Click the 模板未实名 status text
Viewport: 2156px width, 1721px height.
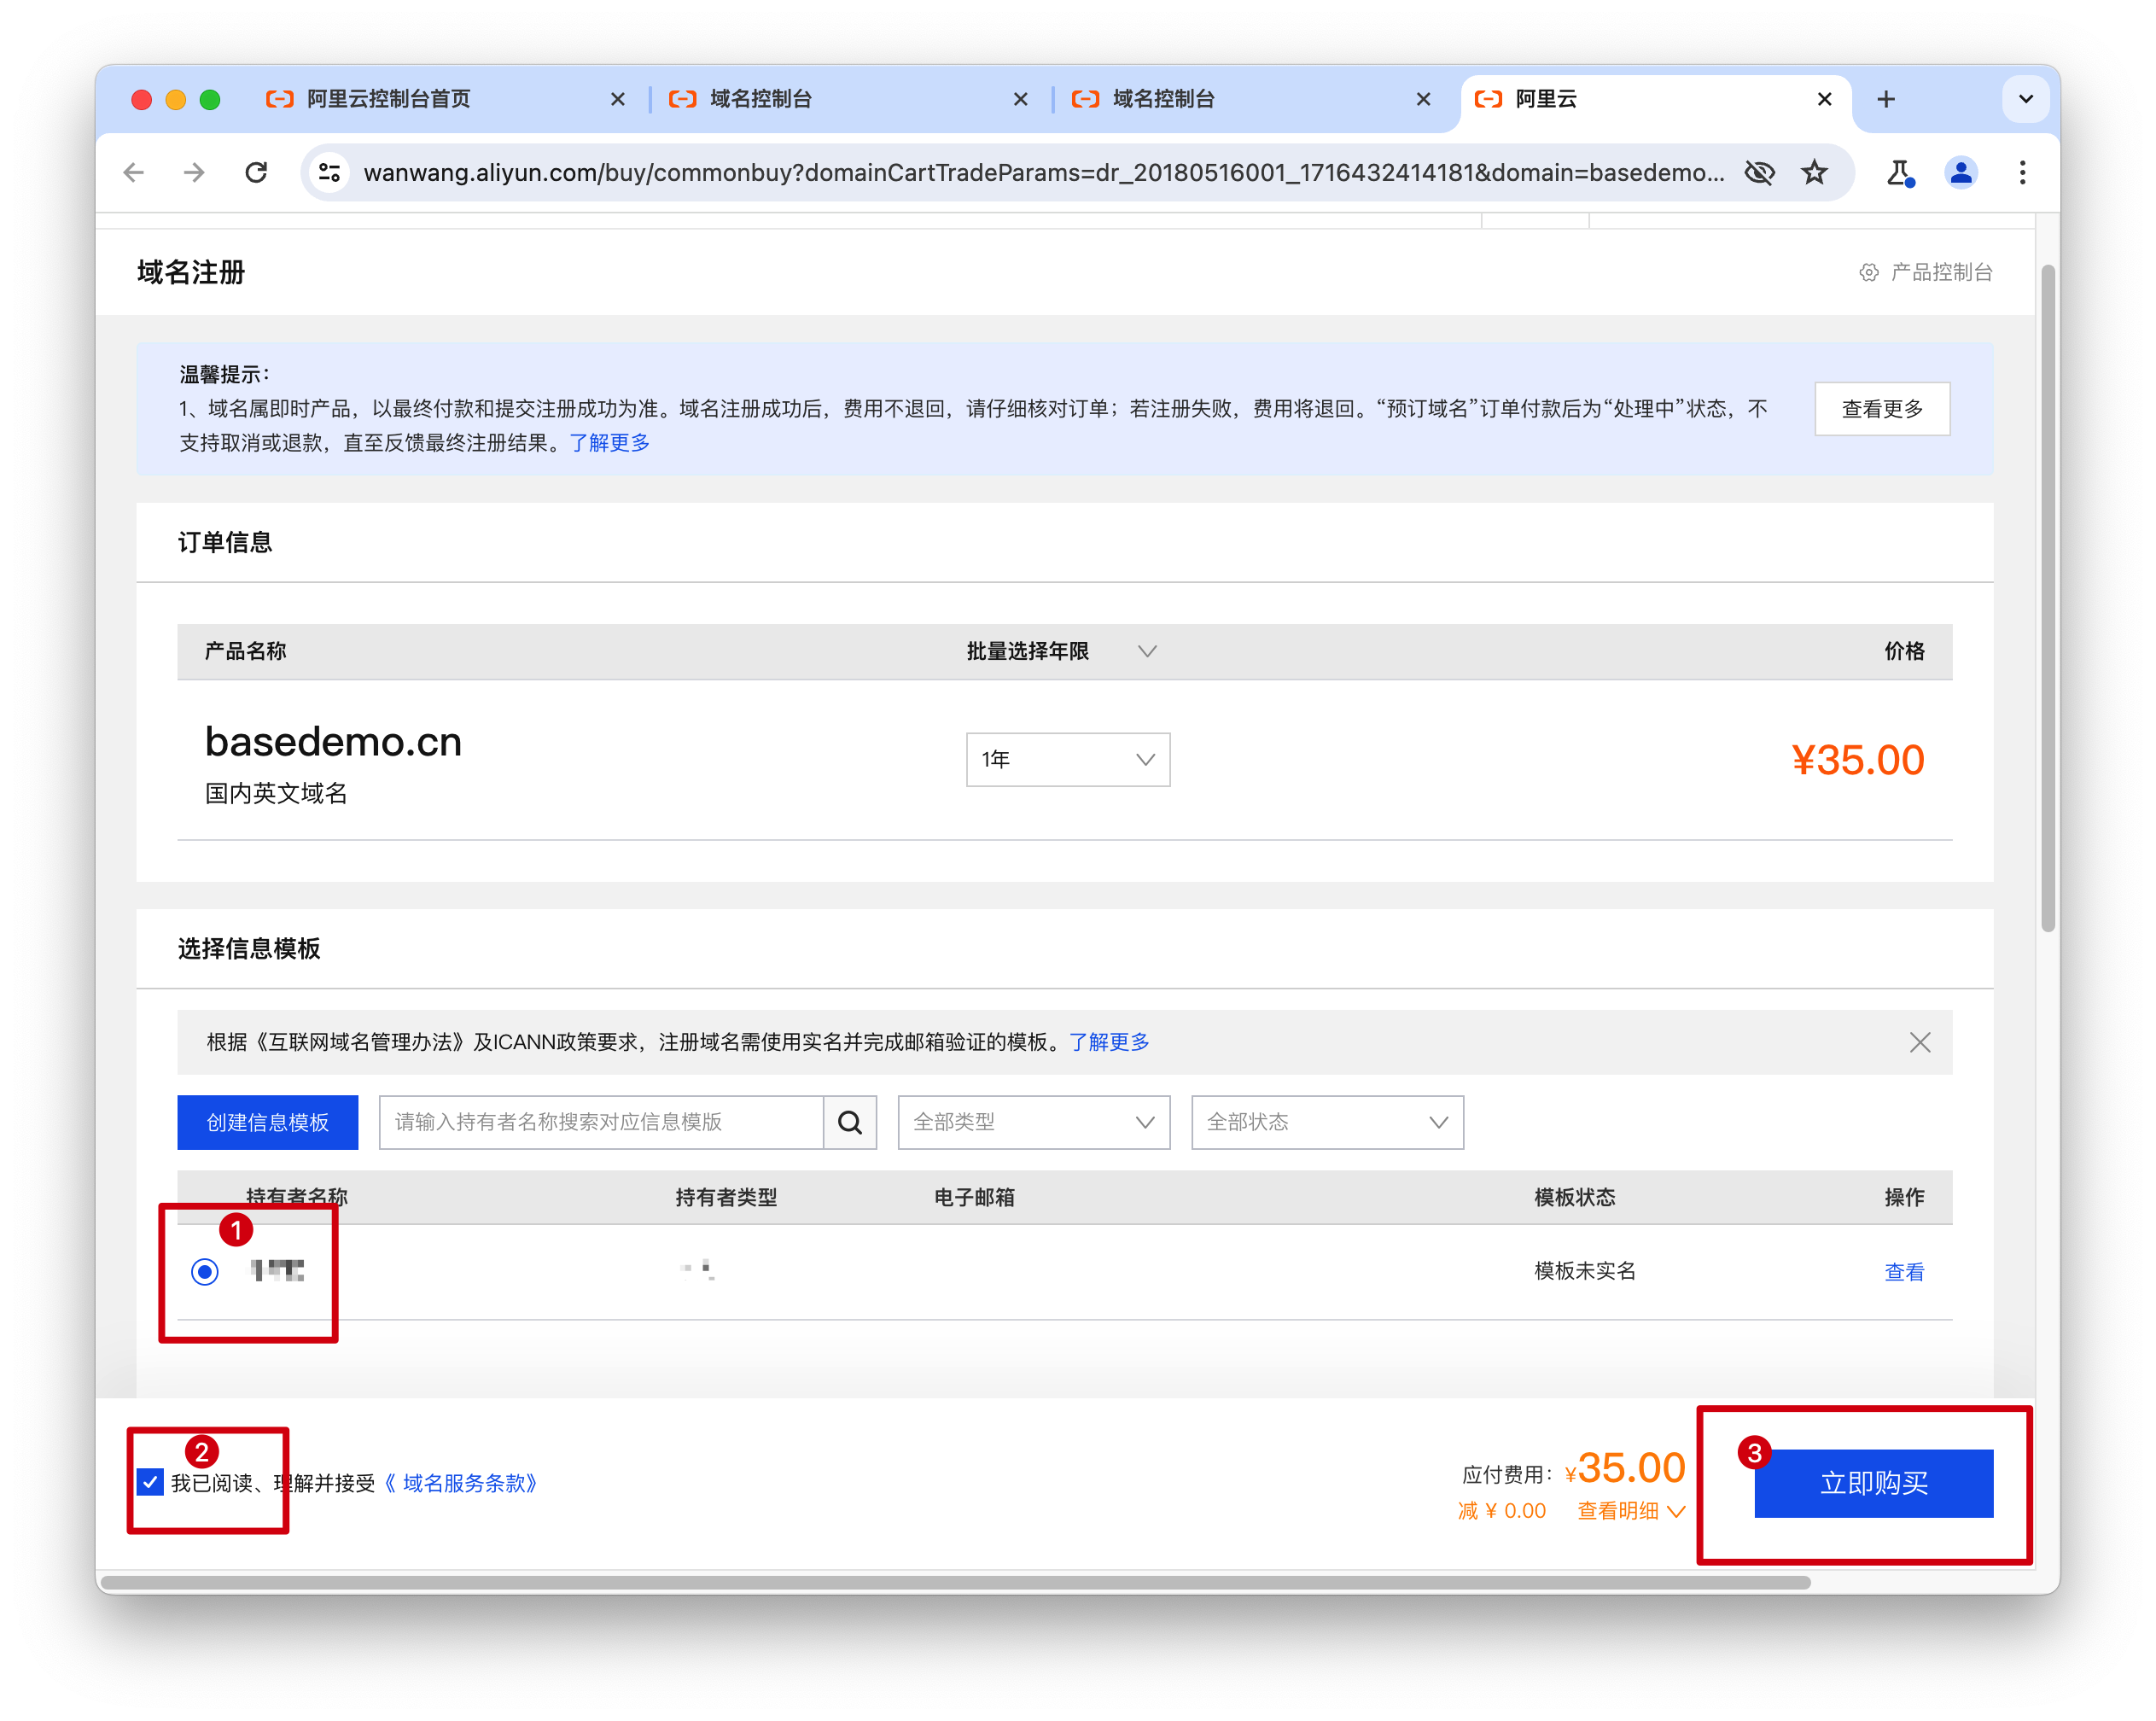click(x=1585, y=1270)
